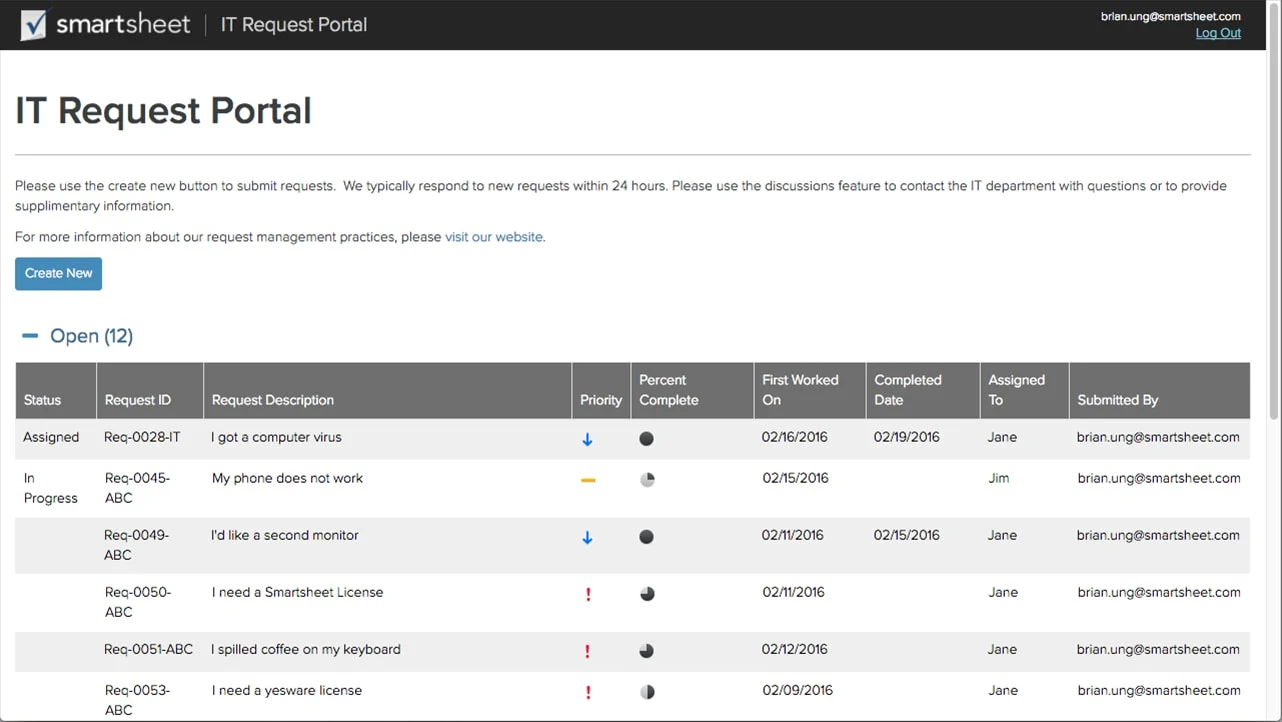Click the 'Assigned' status cell
The height and width of the screenshot is (722, 1282).
pos(51,437)
